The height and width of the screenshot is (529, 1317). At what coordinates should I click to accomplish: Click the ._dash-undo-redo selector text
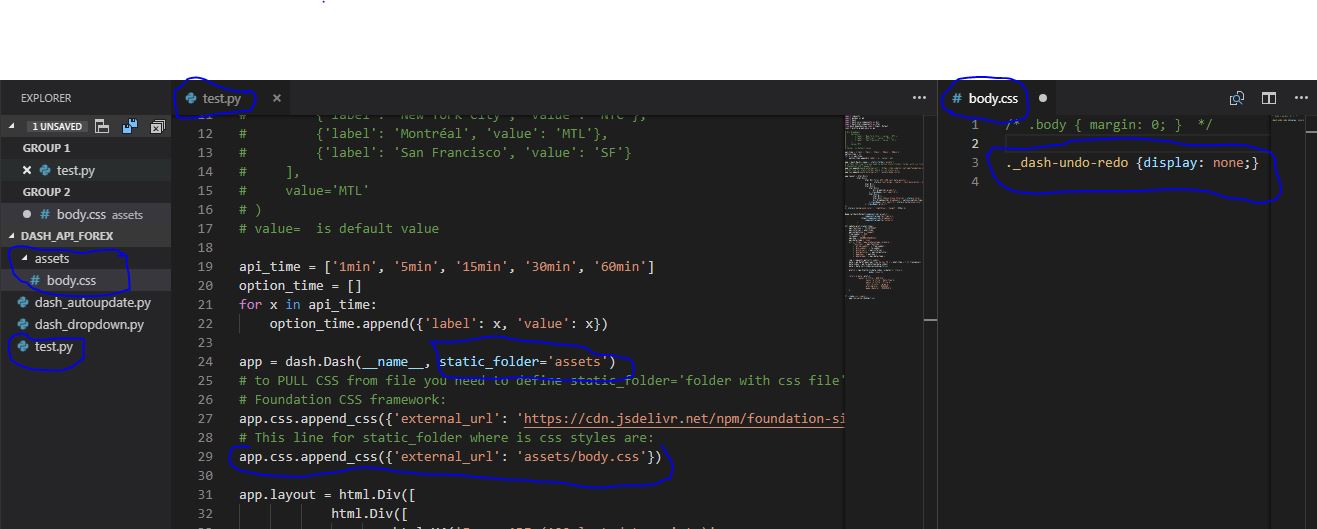1067,163
